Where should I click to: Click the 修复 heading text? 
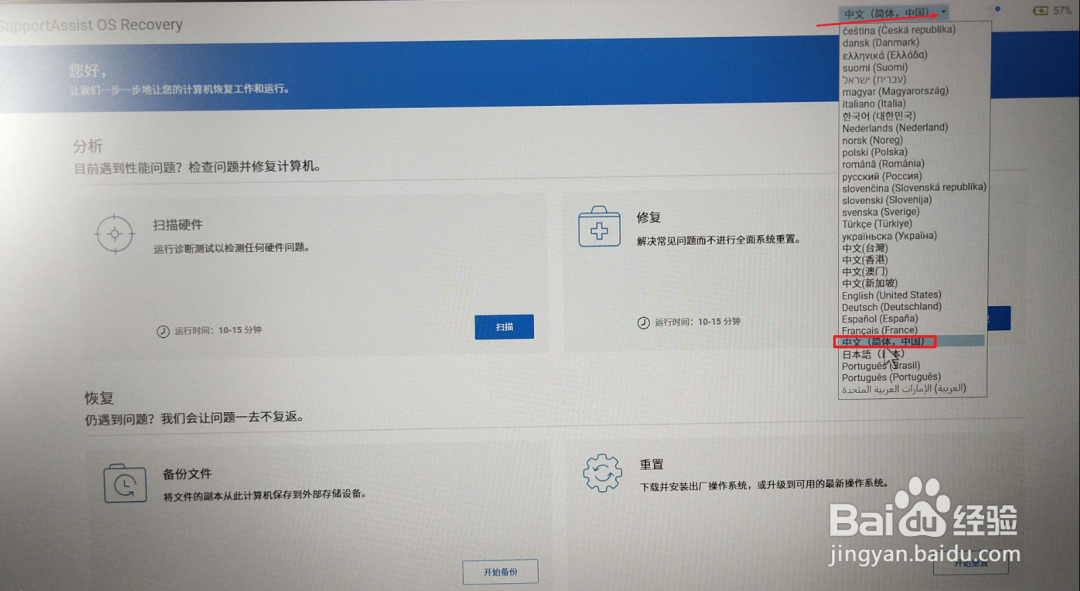(649, 218)
